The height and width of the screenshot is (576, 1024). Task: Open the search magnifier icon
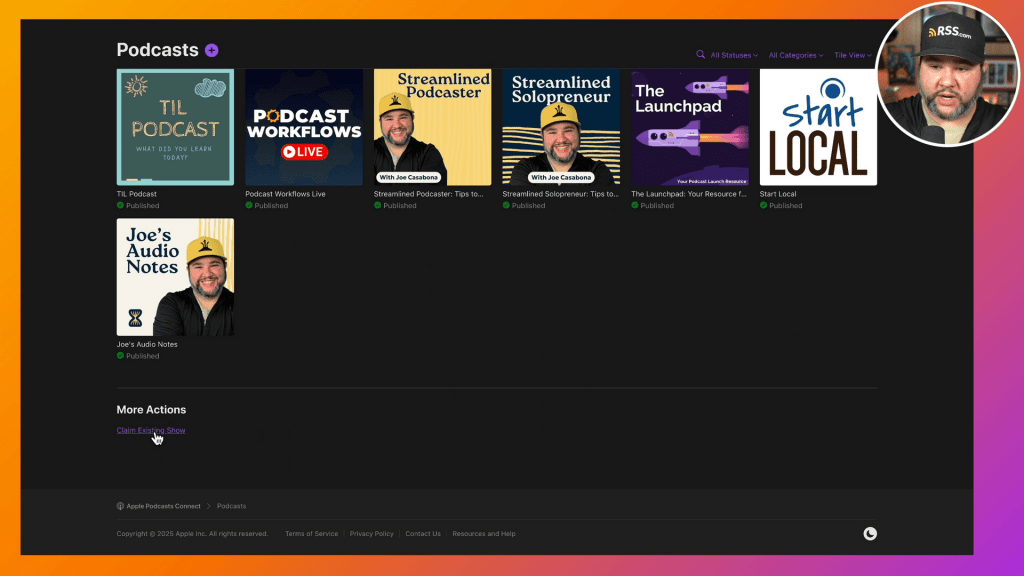tap(701, 55)
